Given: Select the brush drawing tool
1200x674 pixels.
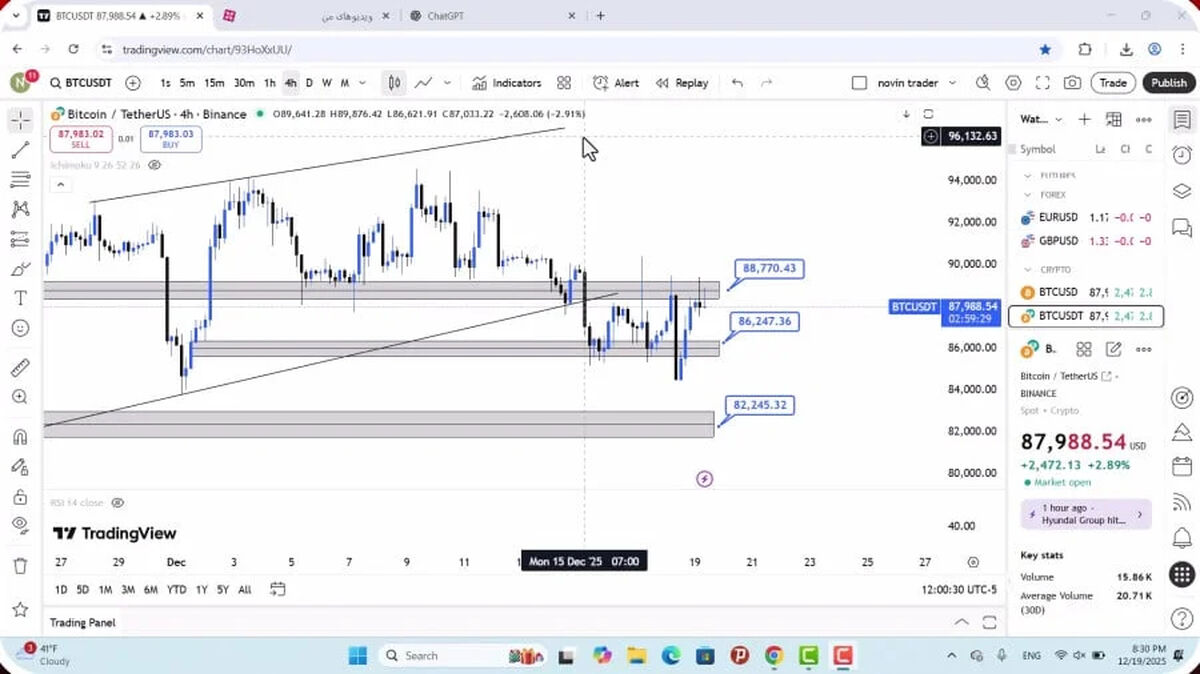Looking at the screenshot, I should click(20, 269).
